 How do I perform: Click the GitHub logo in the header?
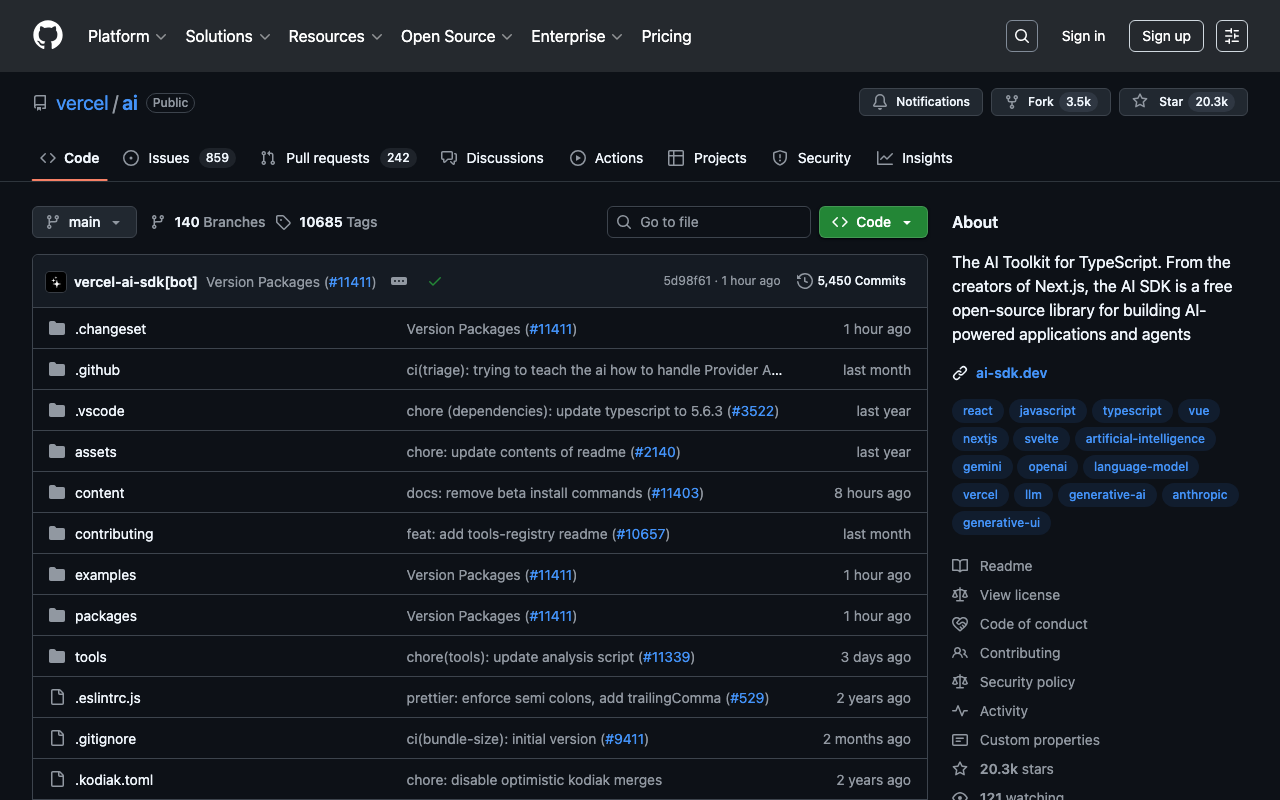[48, 36]
